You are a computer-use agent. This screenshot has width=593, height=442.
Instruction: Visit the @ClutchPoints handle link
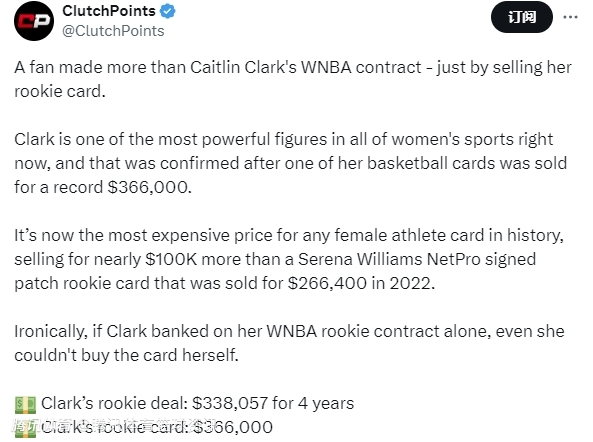113,31
